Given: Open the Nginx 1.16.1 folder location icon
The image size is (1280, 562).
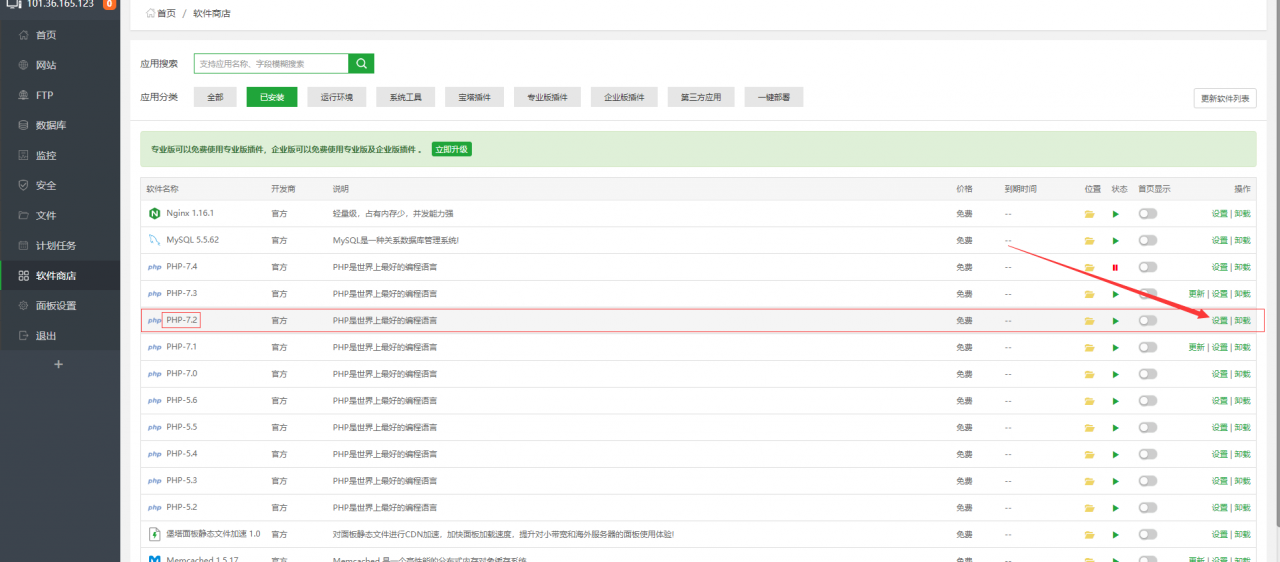Looking at the screenshot, I should click(1090, 214).
